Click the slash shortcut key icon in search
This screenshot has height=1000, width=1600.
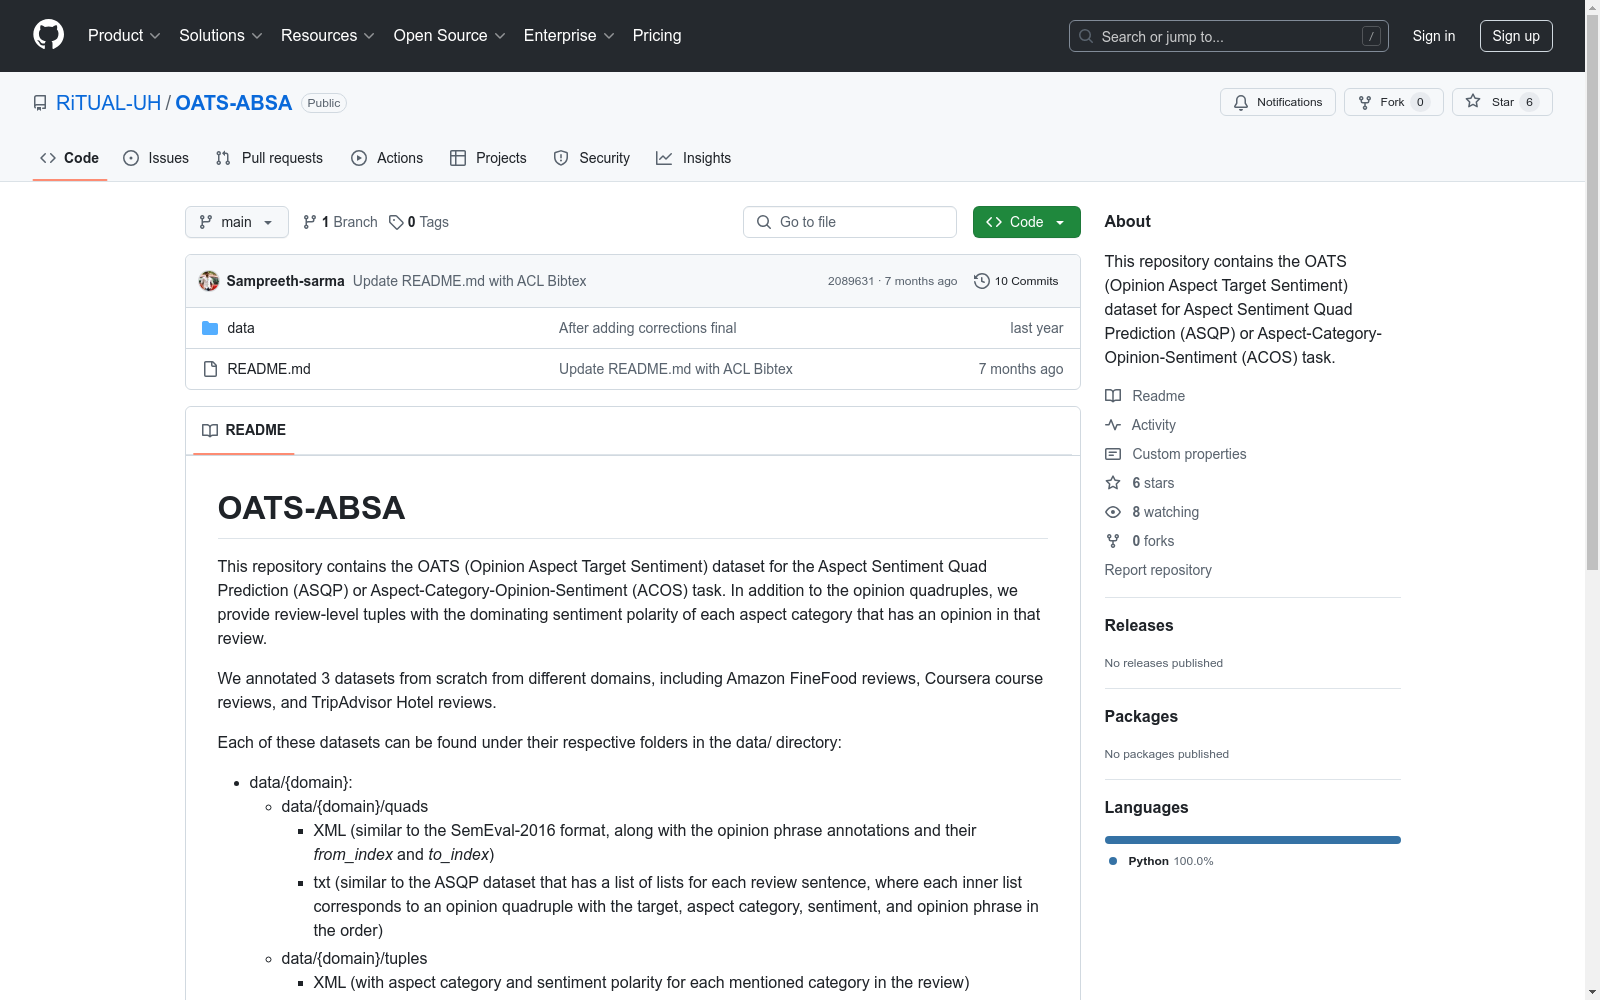(x=1371, y=36)
